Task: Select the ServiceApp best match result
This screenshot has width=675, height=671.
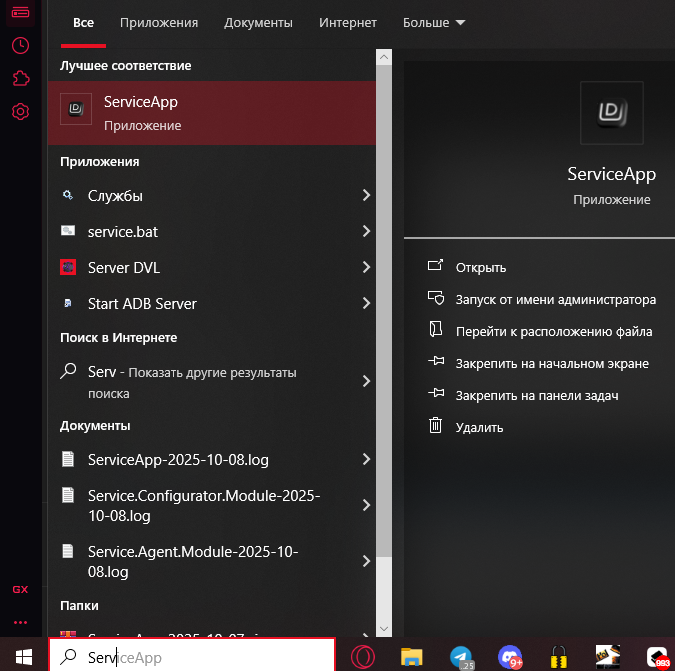Action: click(x=211, y=112)
